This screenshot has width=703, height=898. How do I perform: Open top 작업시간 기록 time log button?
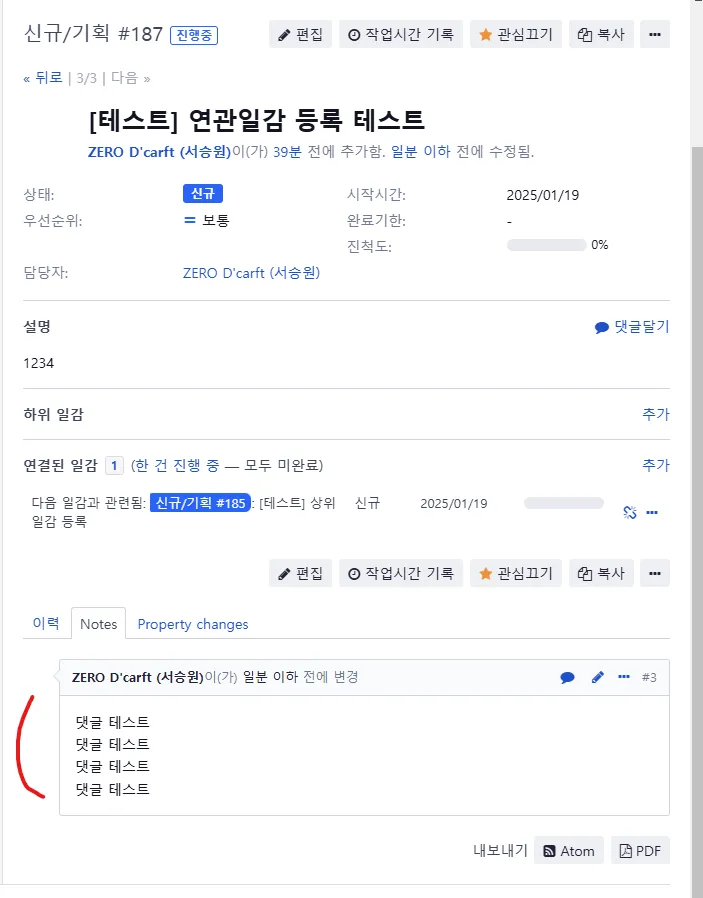coord(400,34)
